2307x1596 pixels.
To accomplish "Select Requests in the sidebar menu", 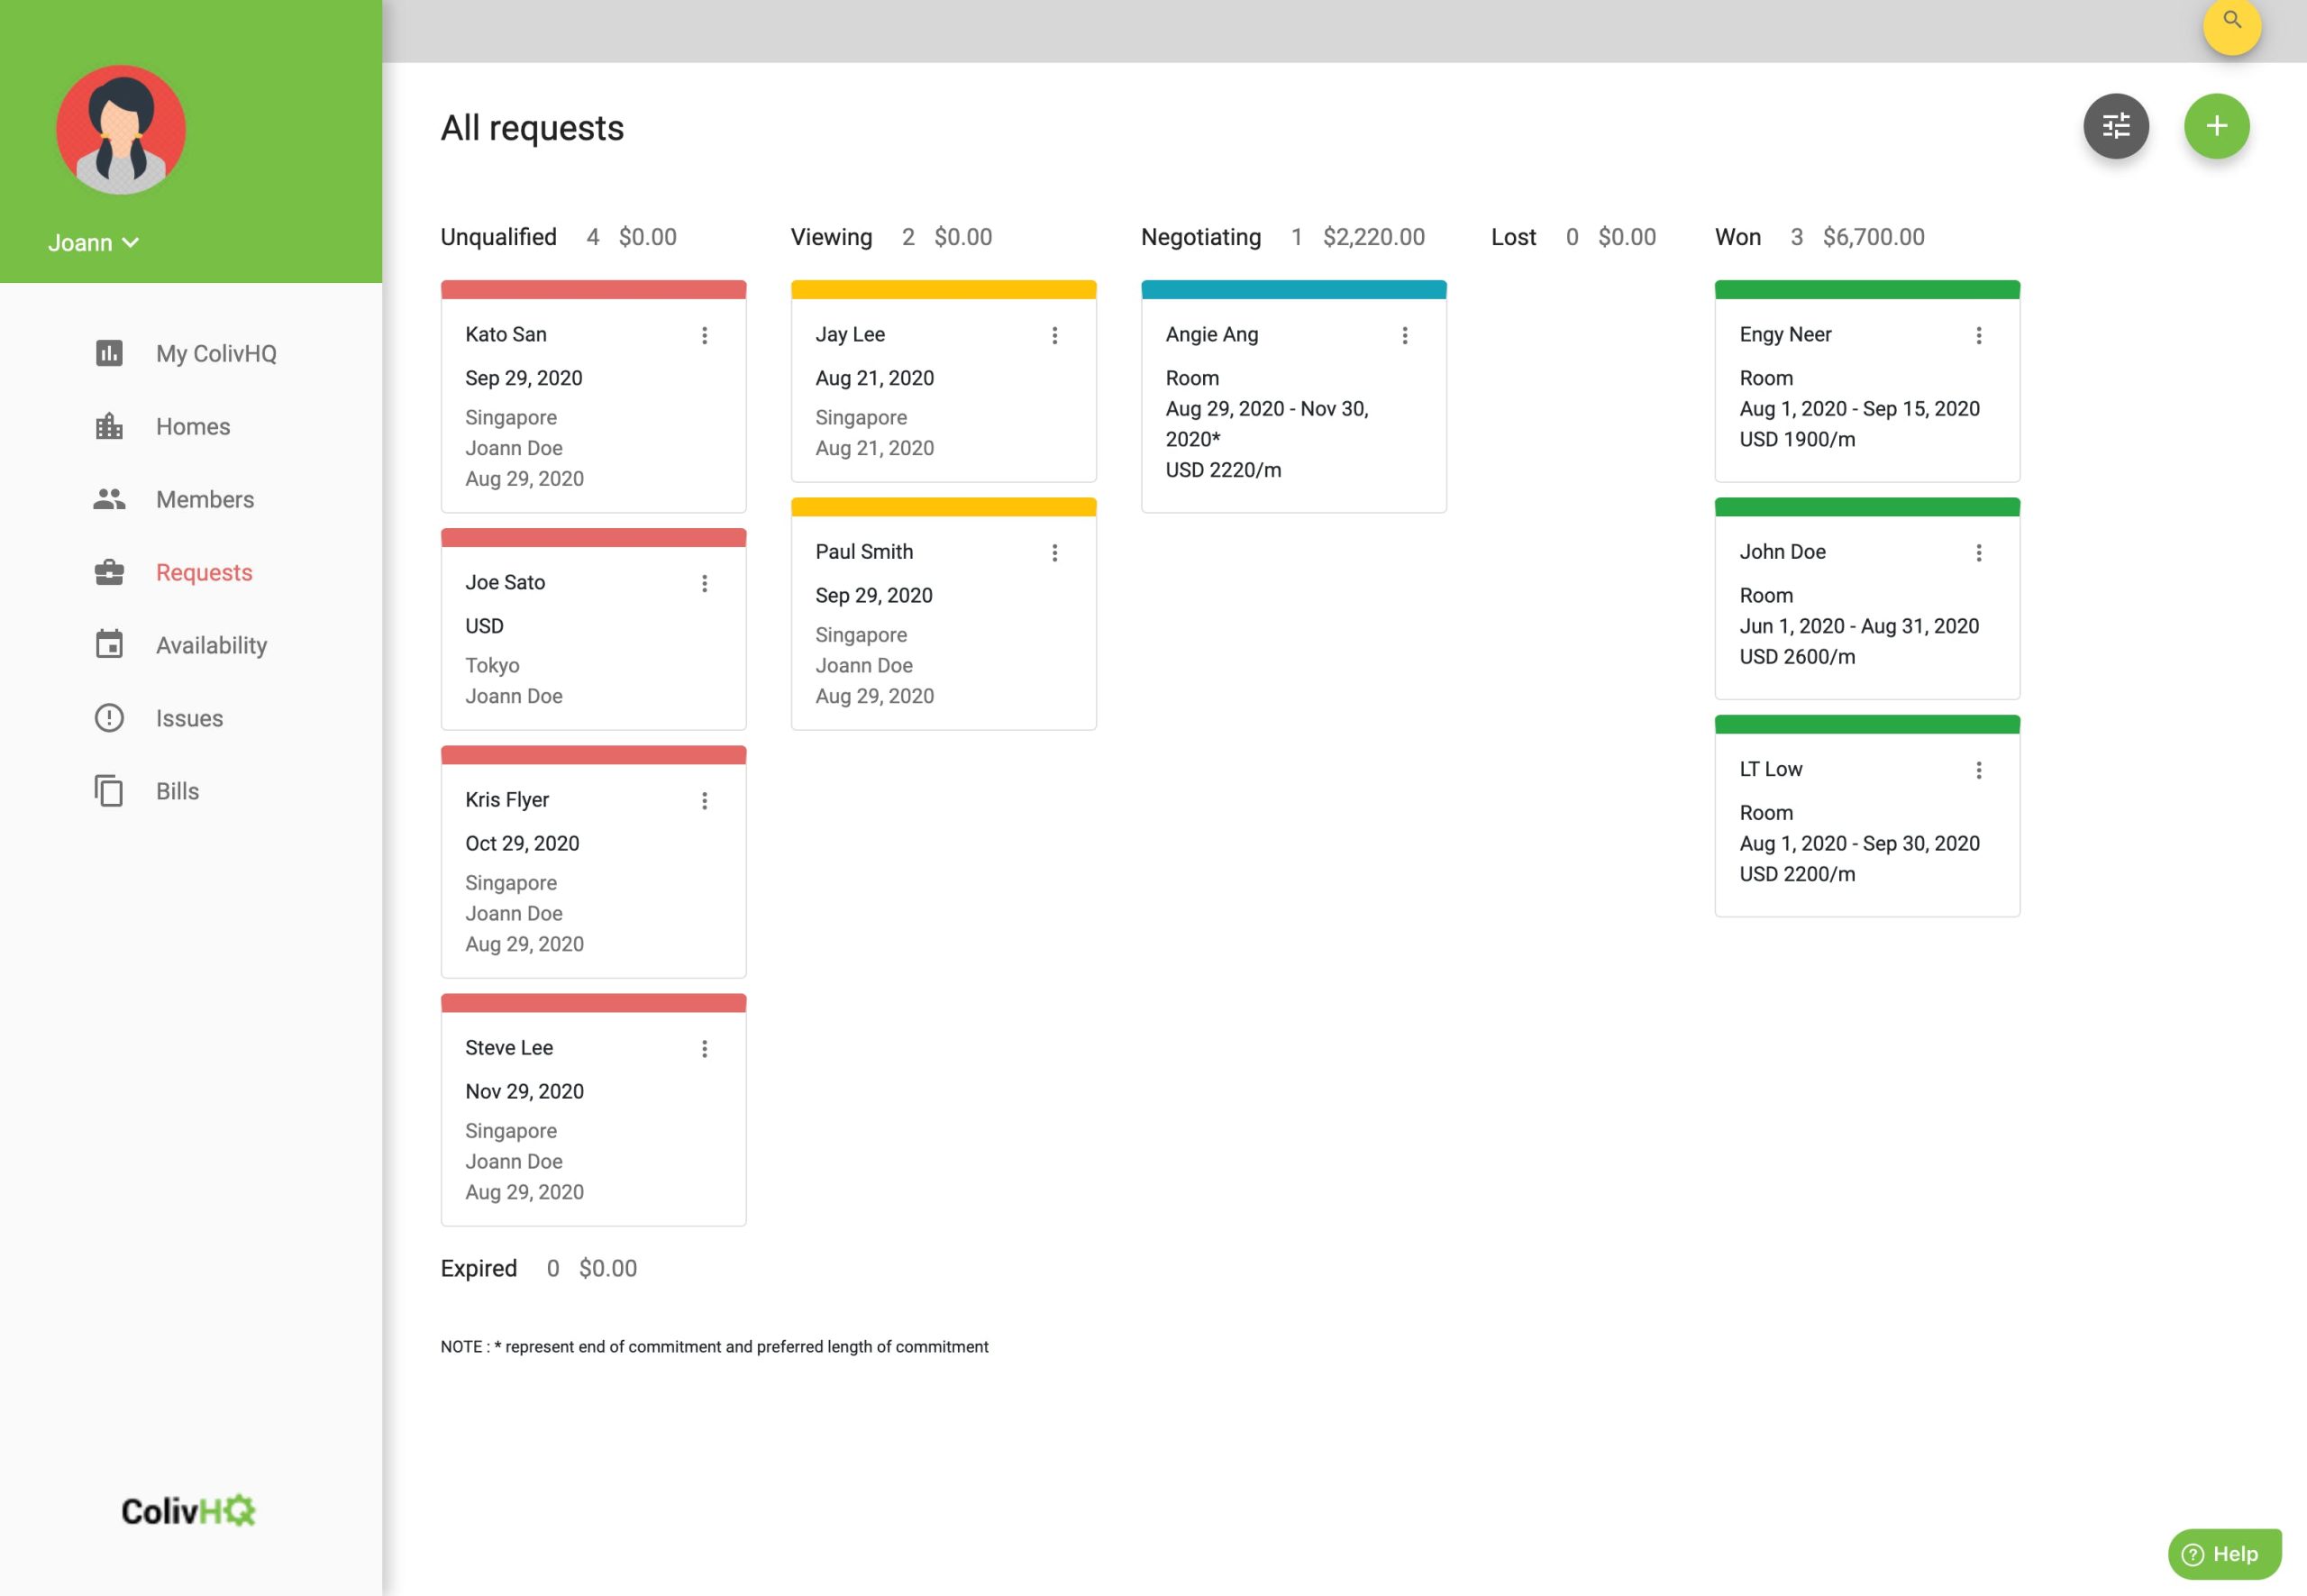I will (x=204, y=572).
